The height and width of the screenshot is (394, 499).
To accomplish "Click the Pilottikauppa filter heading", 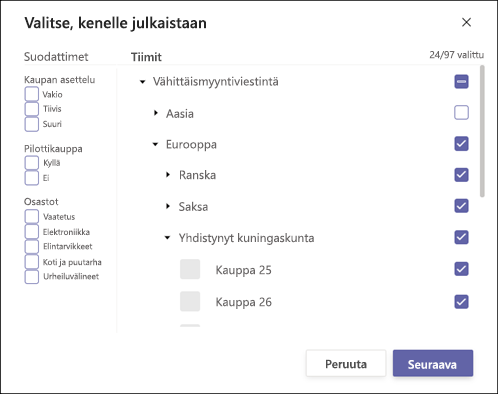I will (53, 149).
